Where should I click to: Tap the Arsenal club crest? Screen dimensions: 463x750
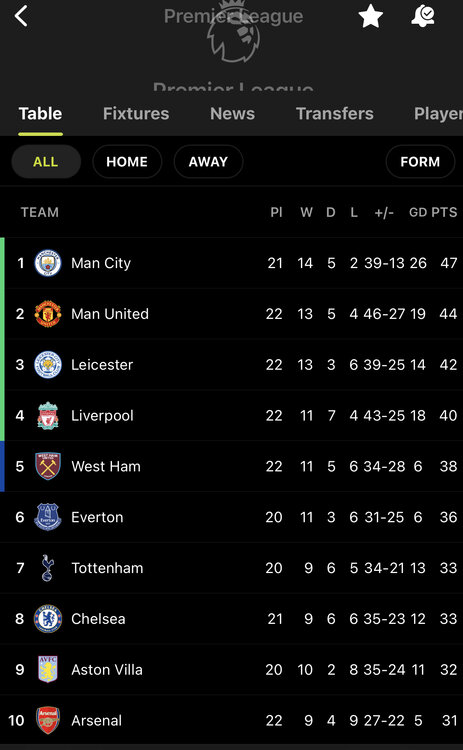48,720
